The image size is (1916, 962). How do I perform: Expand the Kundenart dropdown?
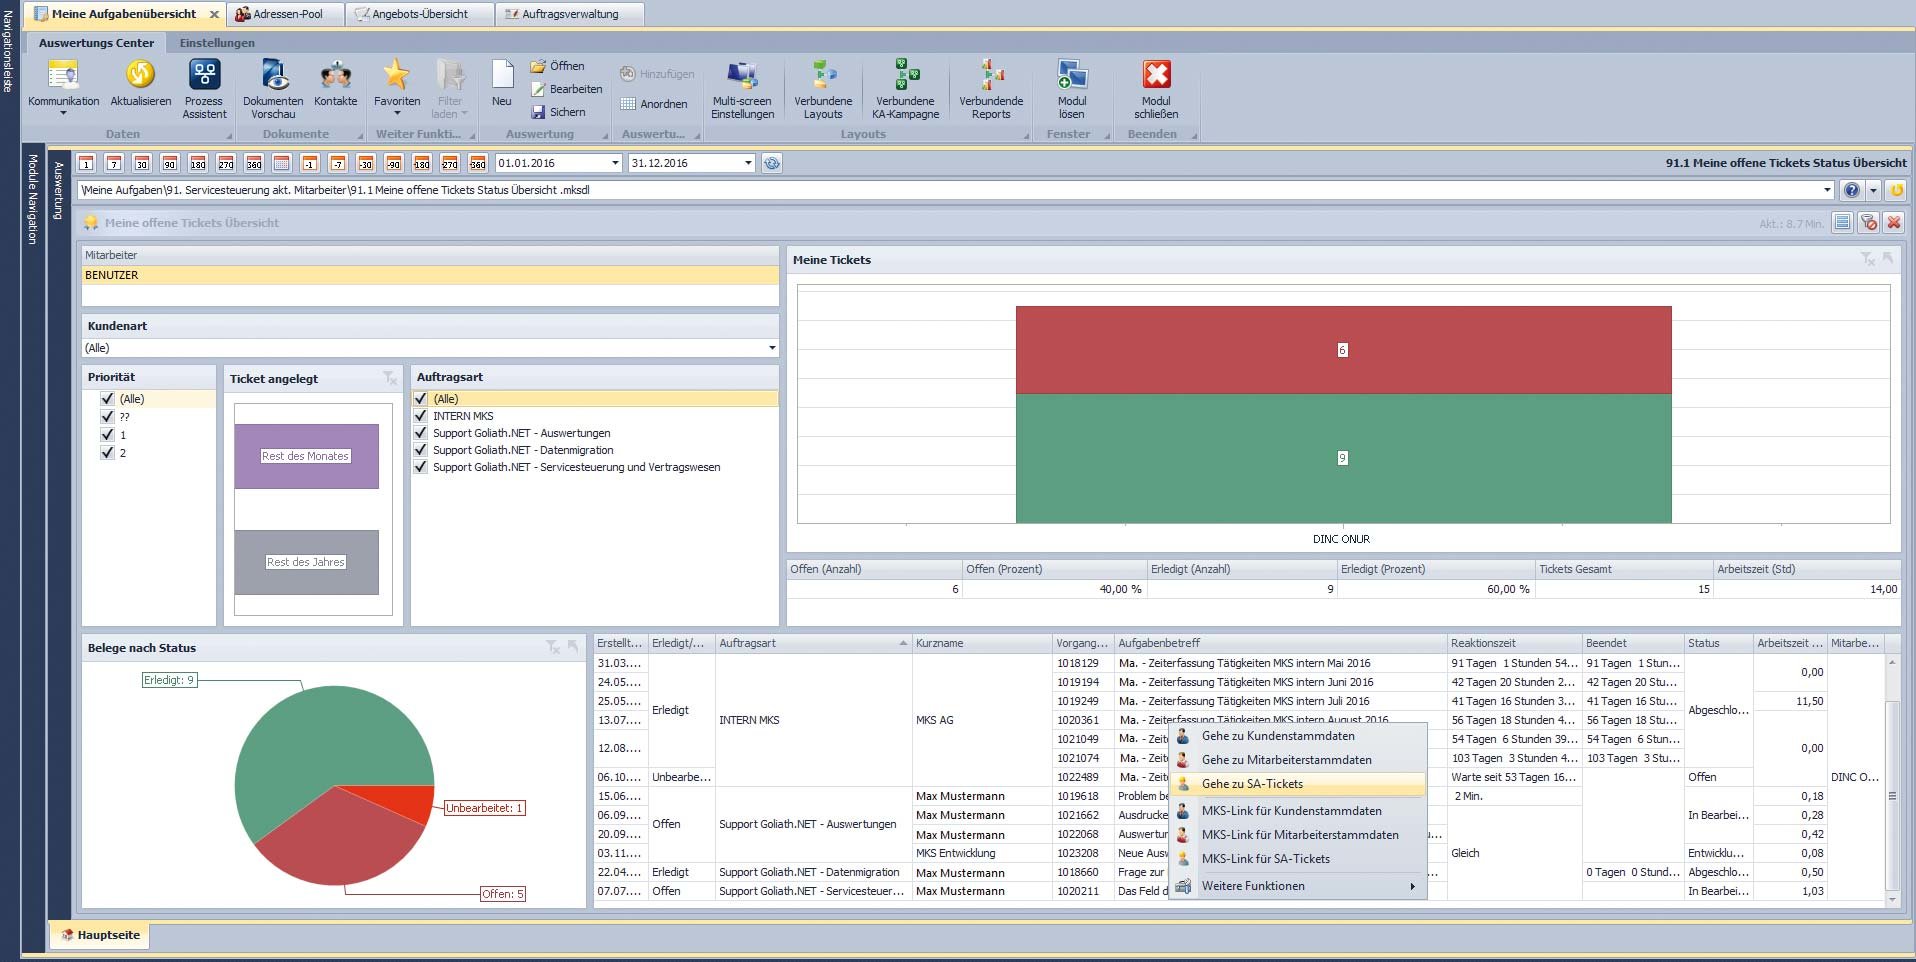[771, 348]
